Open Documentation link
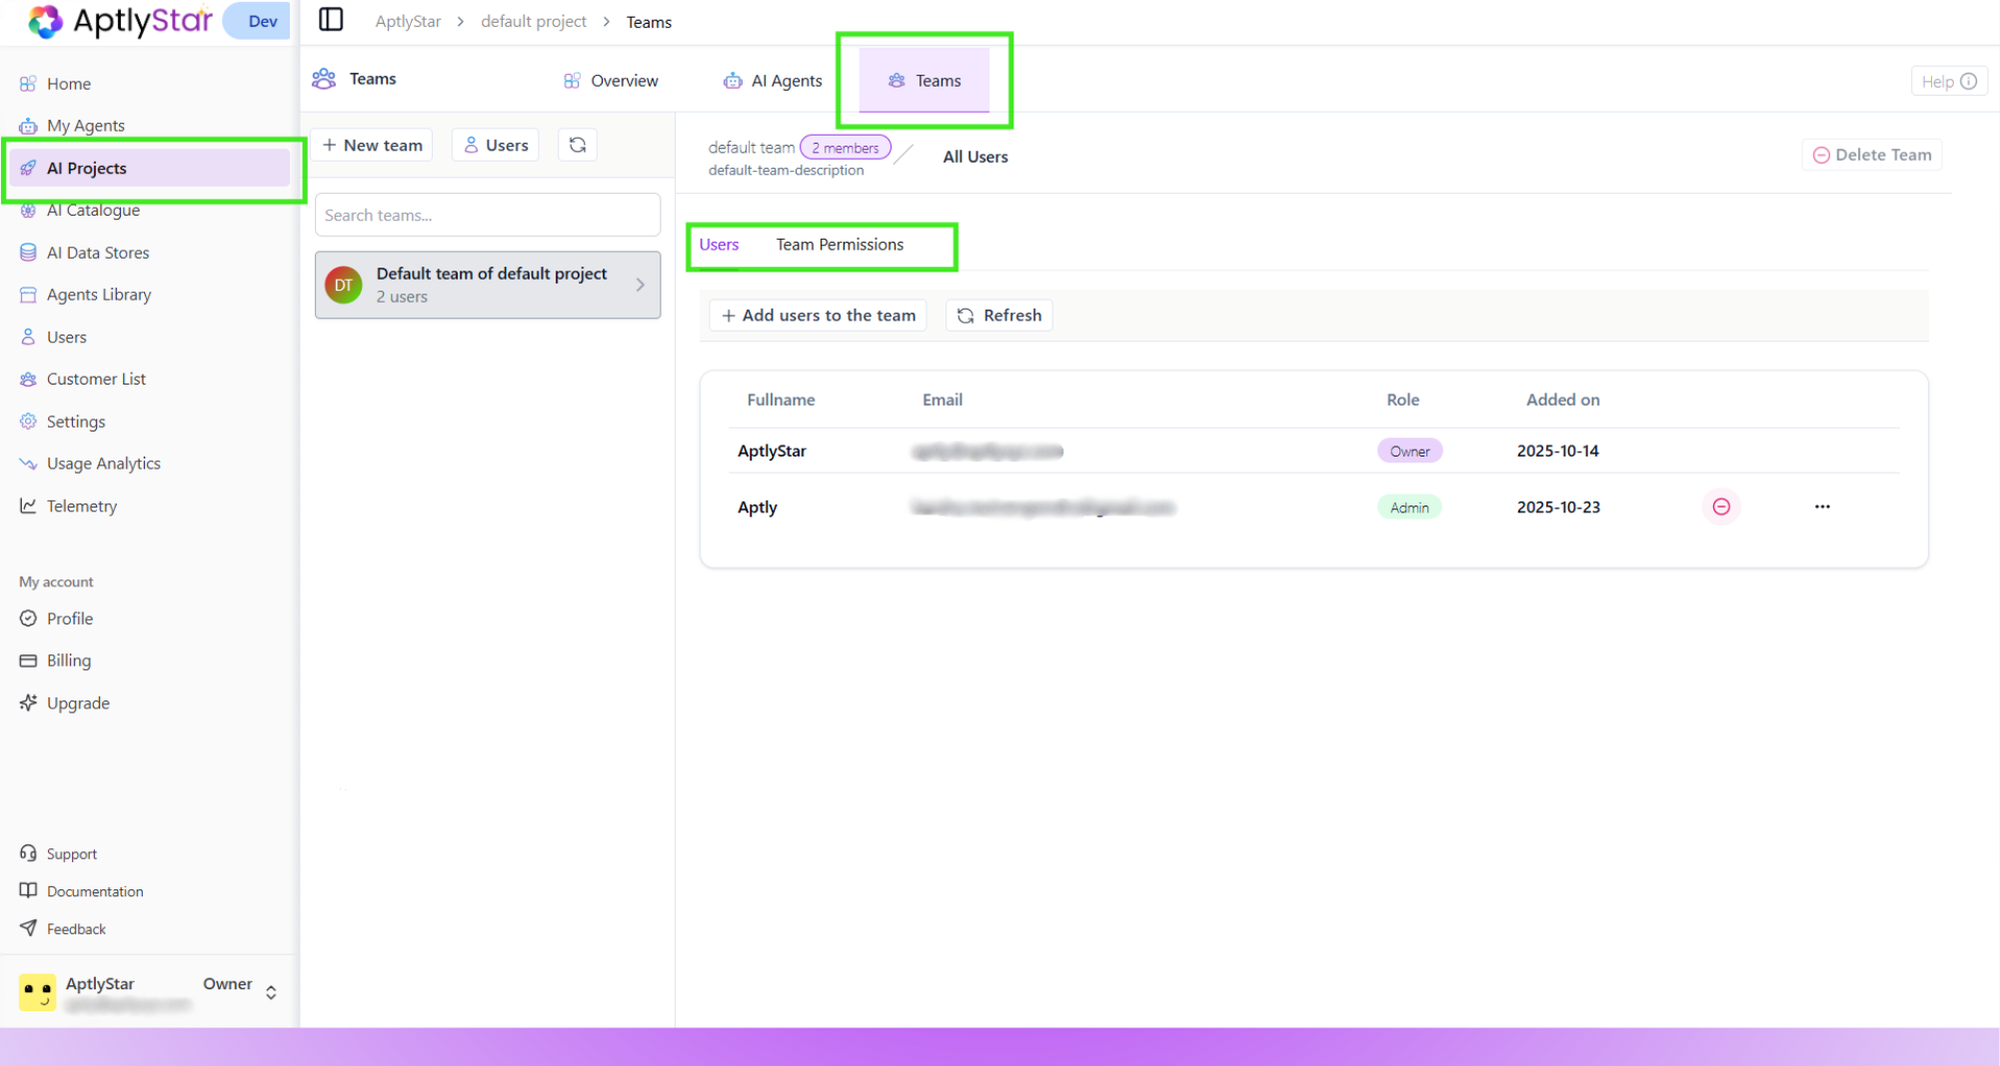This screenshot has width=2000, height=1066. [x=94, y=891]
